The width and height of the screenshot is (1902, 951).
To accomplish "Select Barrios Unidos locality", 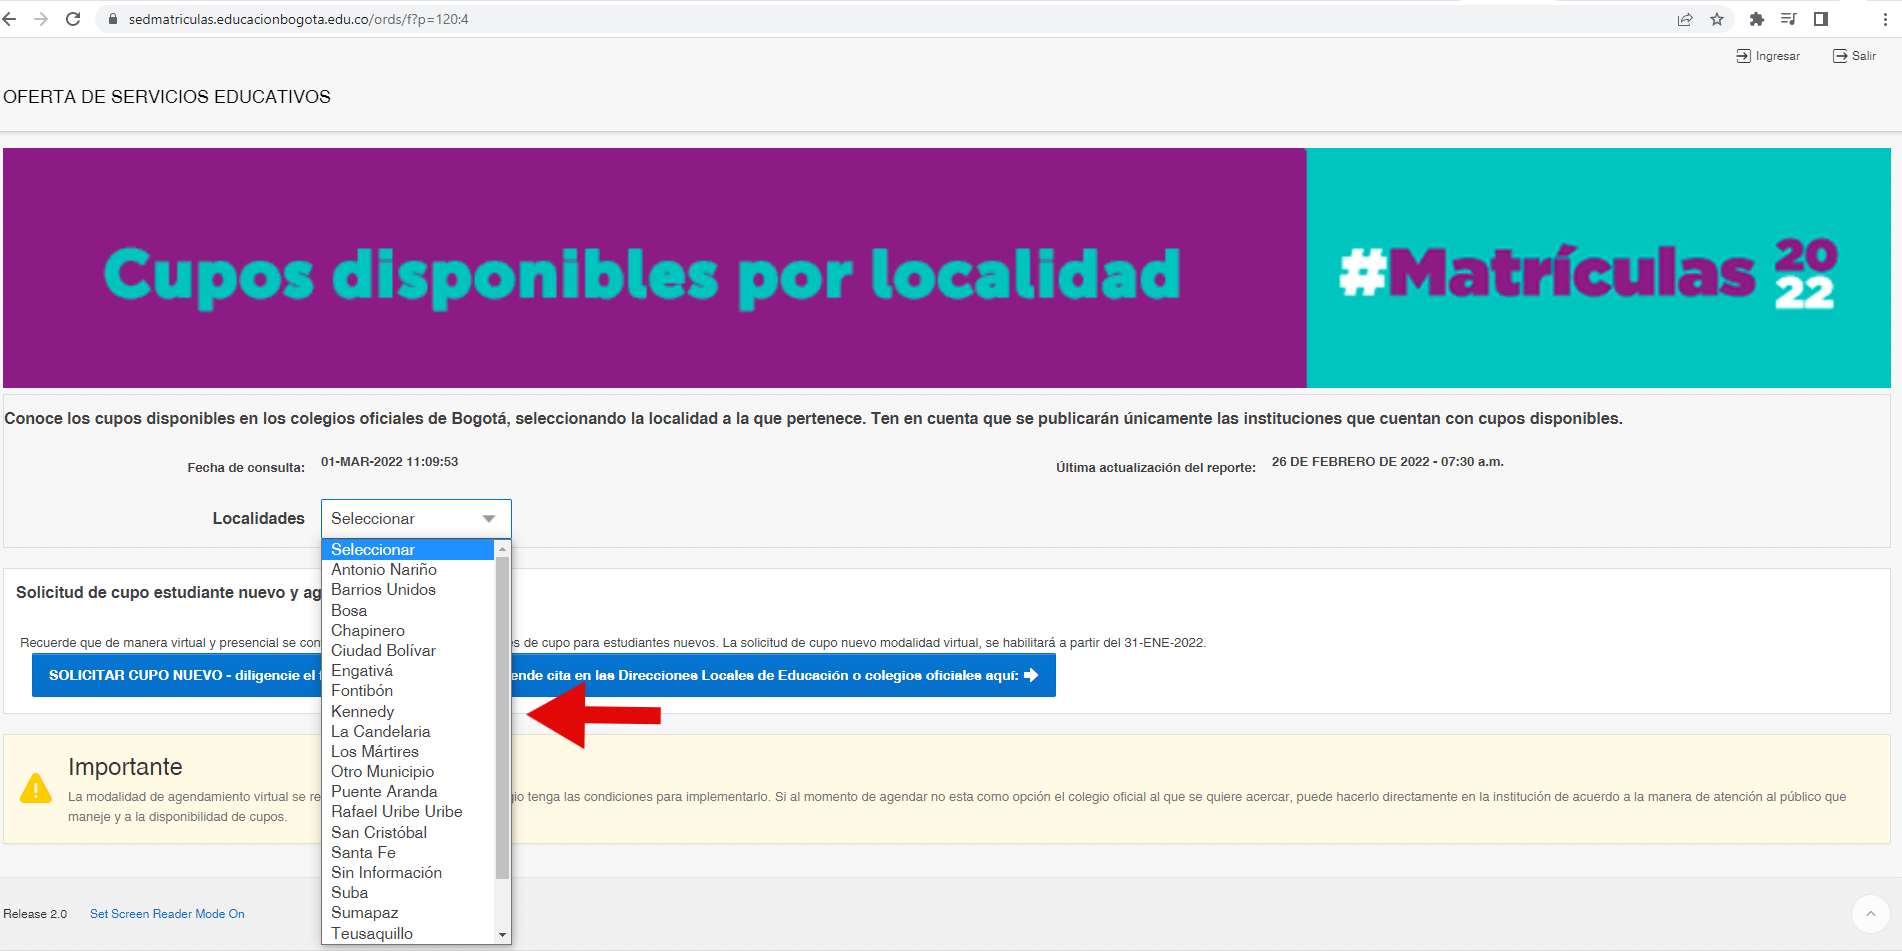I will point(408,590).
